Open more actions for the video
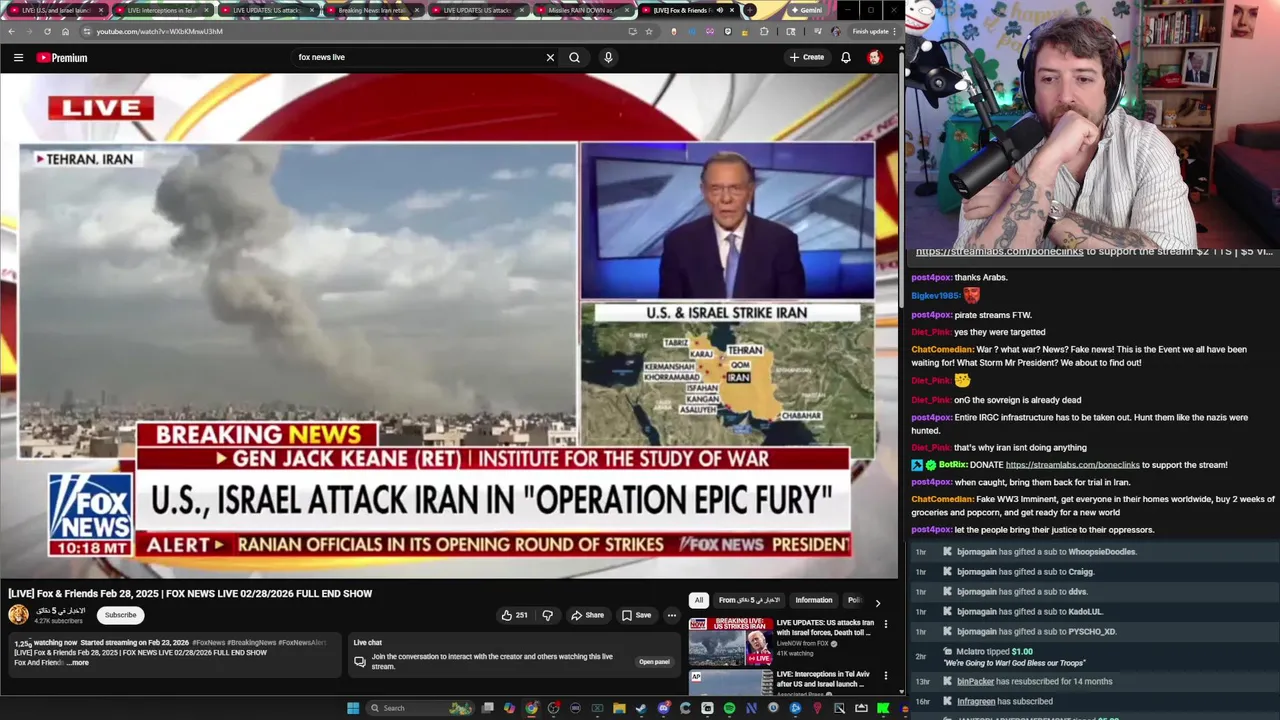This screenshot has height=720, width=1280. click(672, 615)
